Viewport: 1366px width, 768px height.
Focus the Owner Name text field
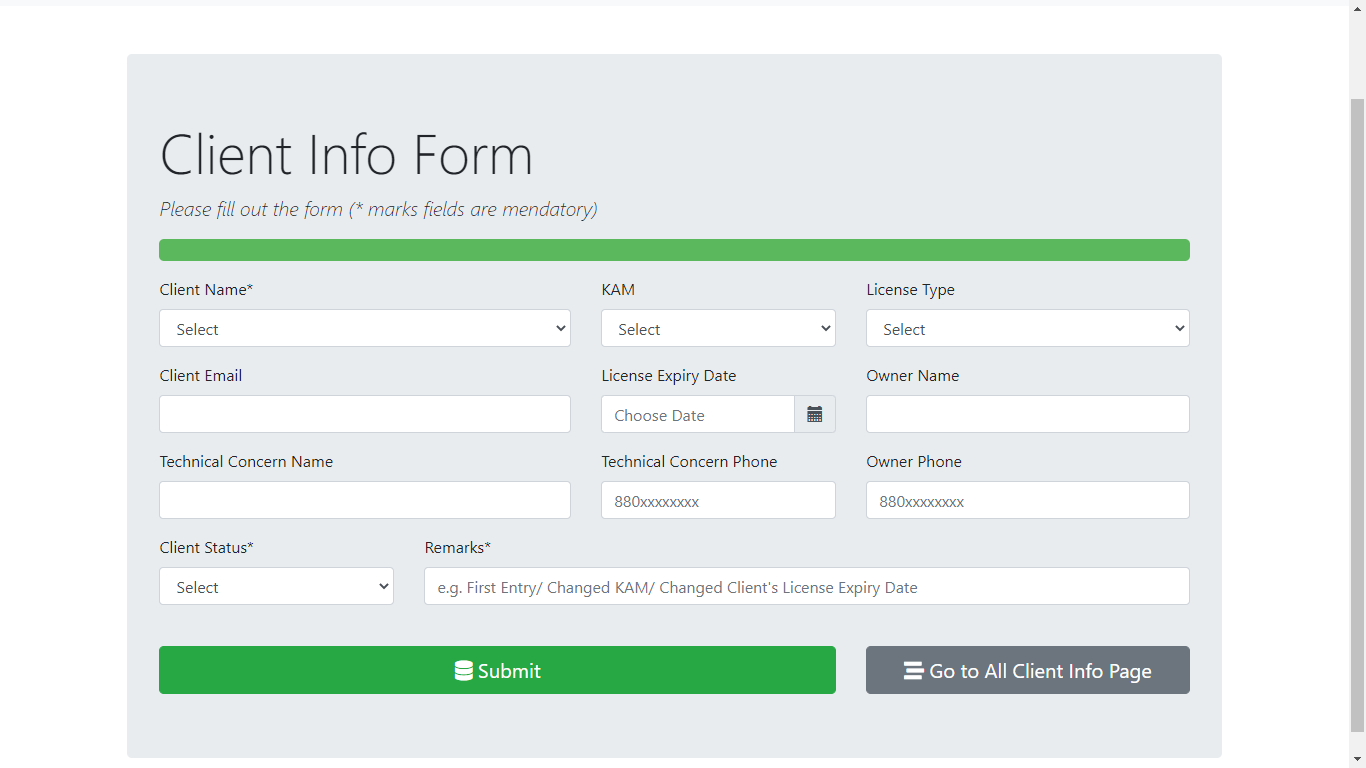1028,414
